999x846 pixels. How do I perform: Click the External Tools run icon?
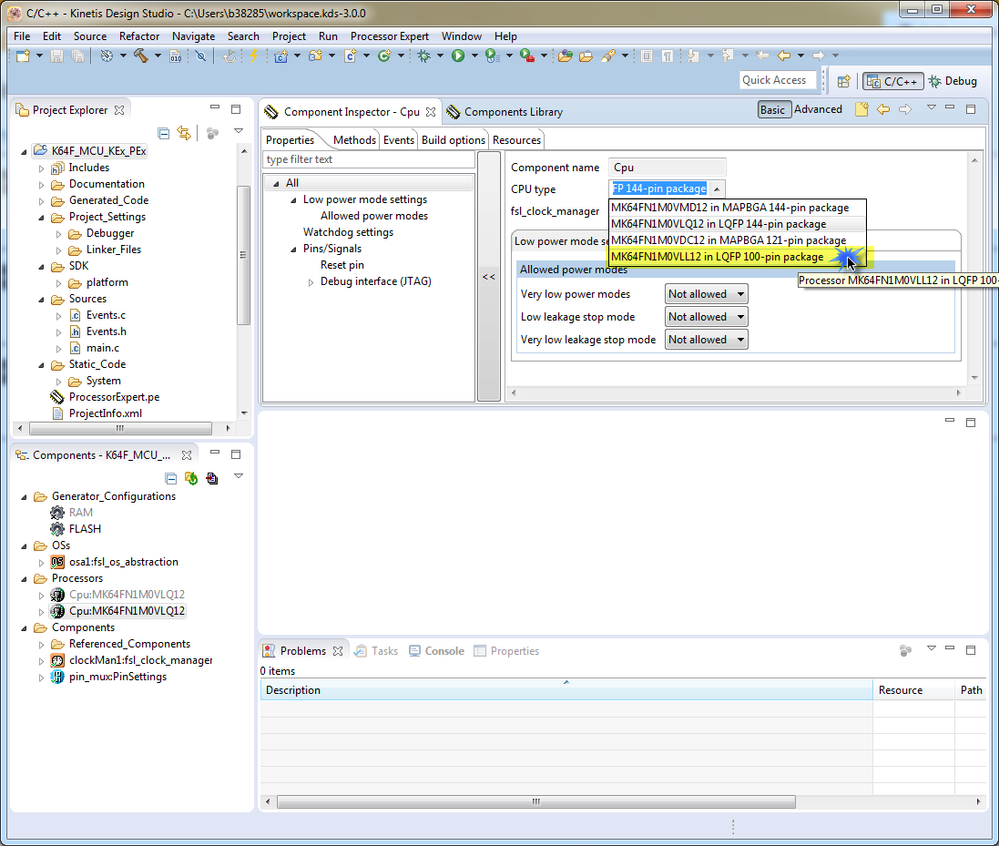click(x=527, y=56)
